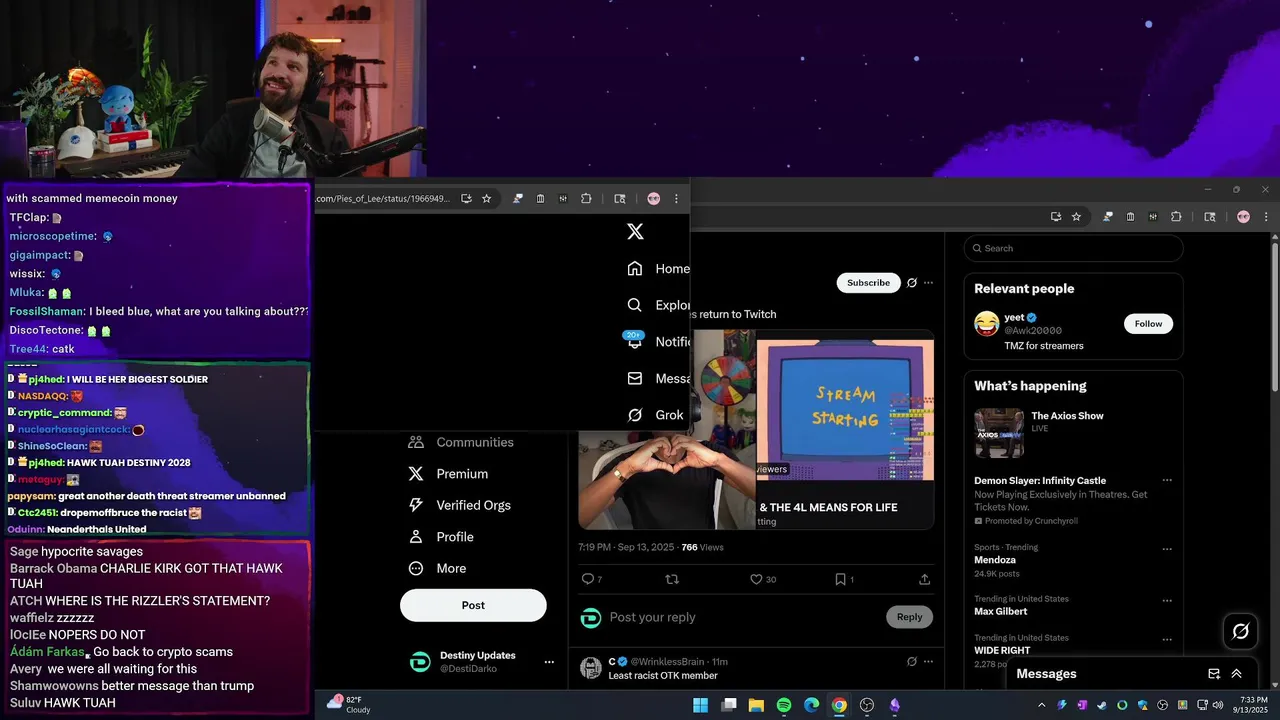Expand the More sidebar menu
This screenshot has width=1280, height=720.
pos(437,568)
